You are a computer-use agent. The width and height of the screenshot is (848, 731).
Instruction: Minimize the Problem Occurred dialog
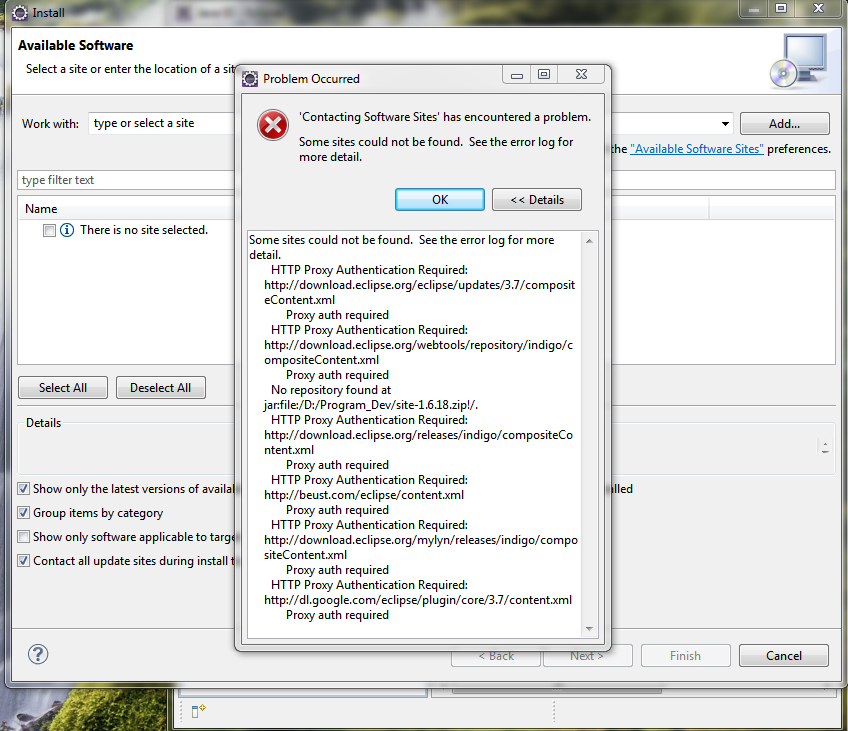pos(516,75)
